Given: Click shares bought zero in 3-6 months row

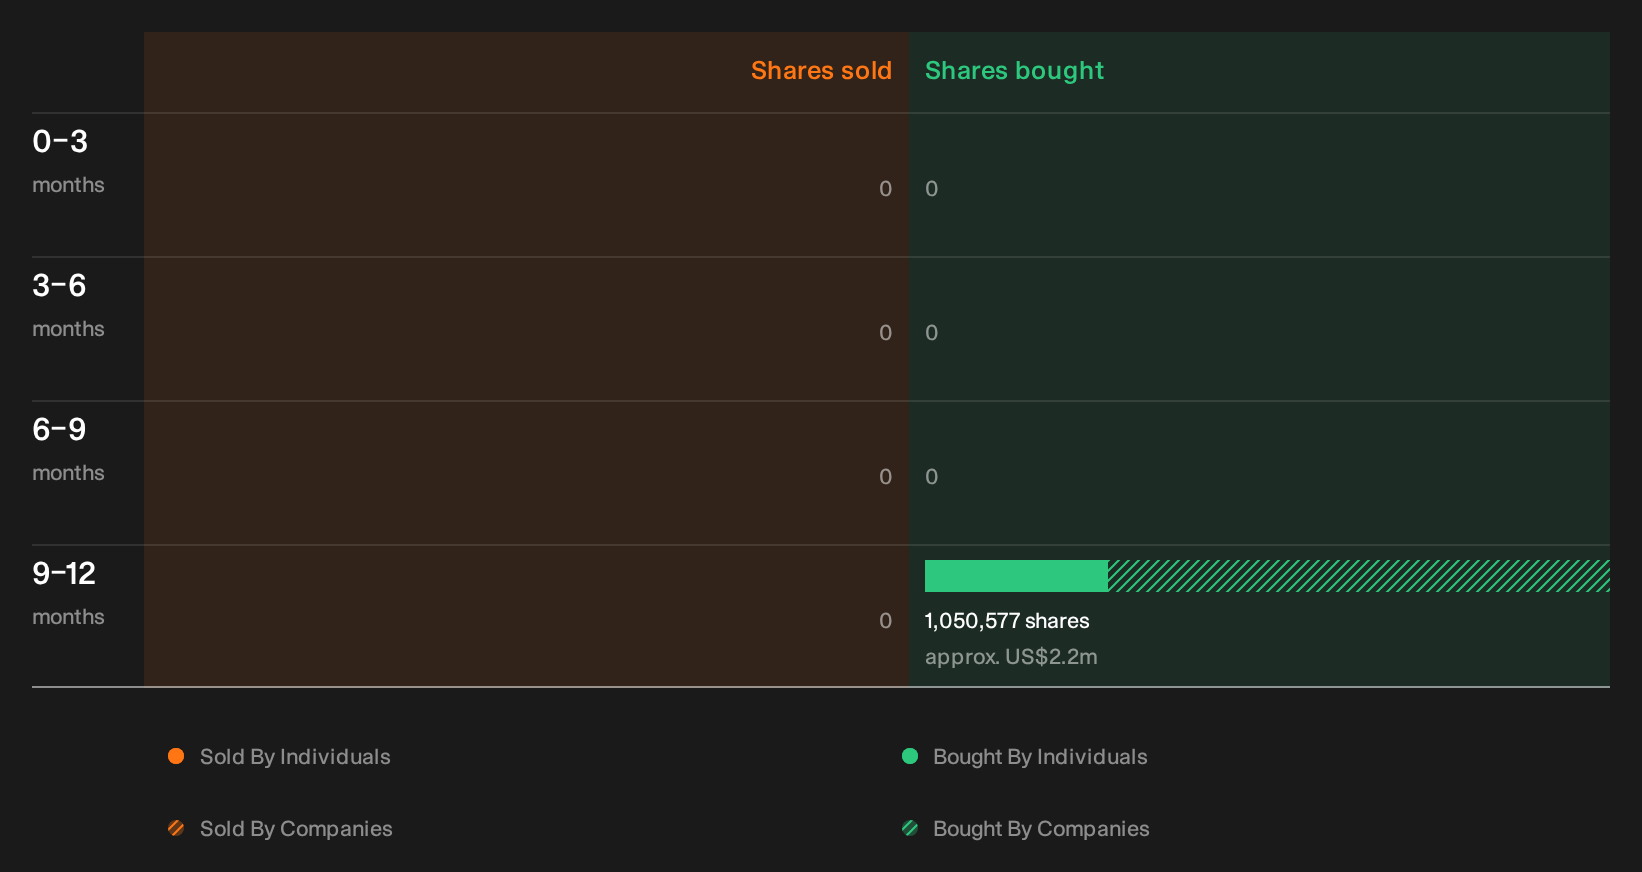Looking at the screenshot, I should (931, 333).
